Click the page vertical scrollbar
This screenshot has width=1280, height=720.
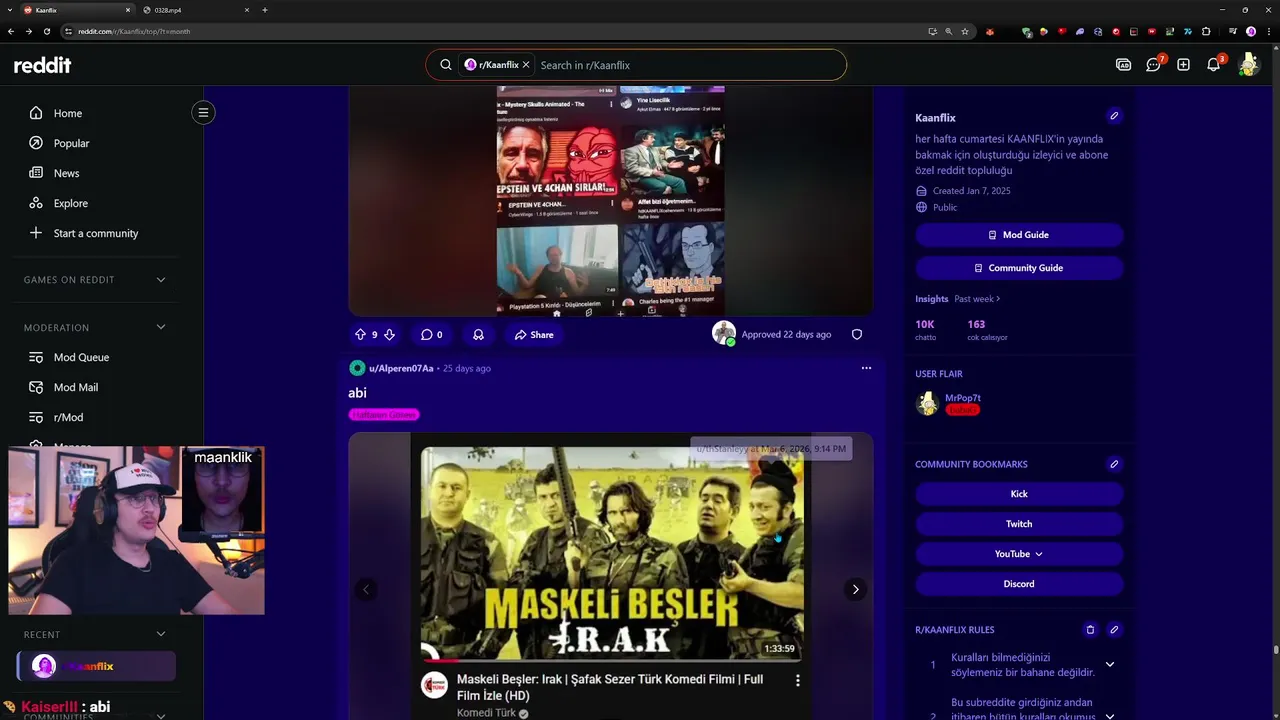click(1275, 650)
